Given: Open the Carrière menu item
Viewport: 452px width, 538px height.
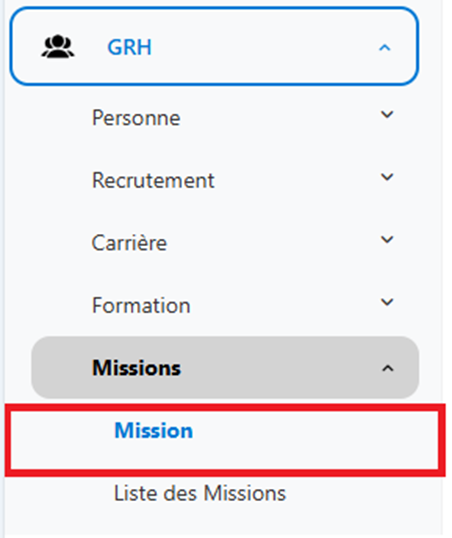Looking at the screenshot, I should 129,243.
